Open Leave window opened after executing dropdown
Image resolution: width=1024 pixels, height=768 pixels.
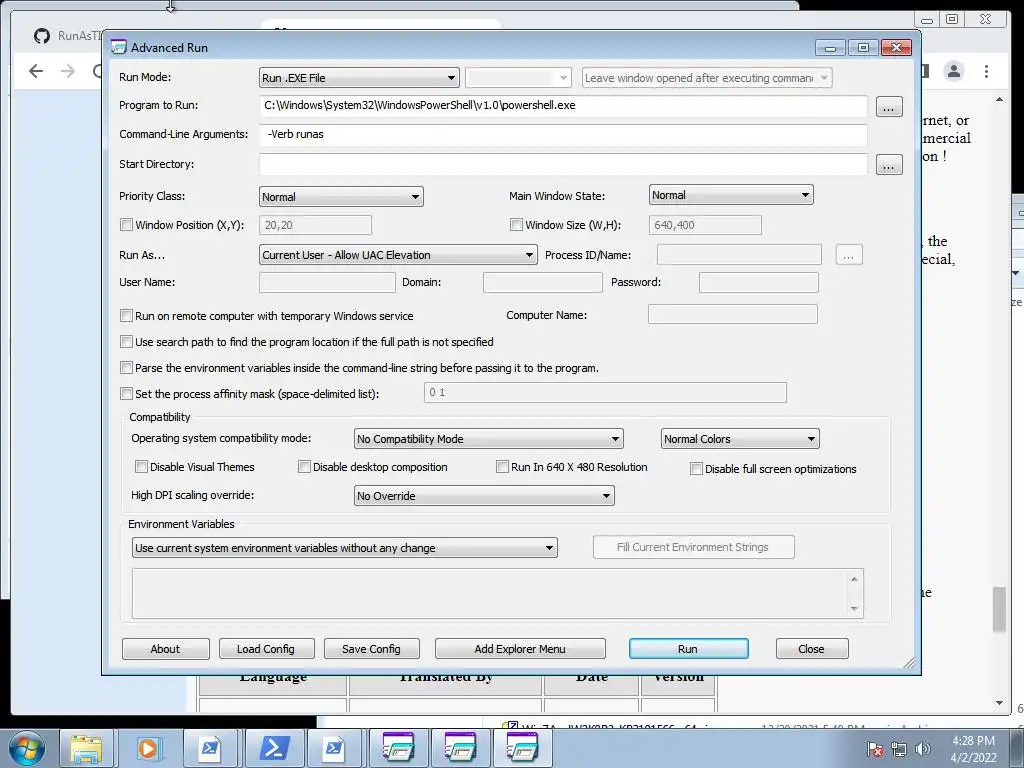click(707, 78)
